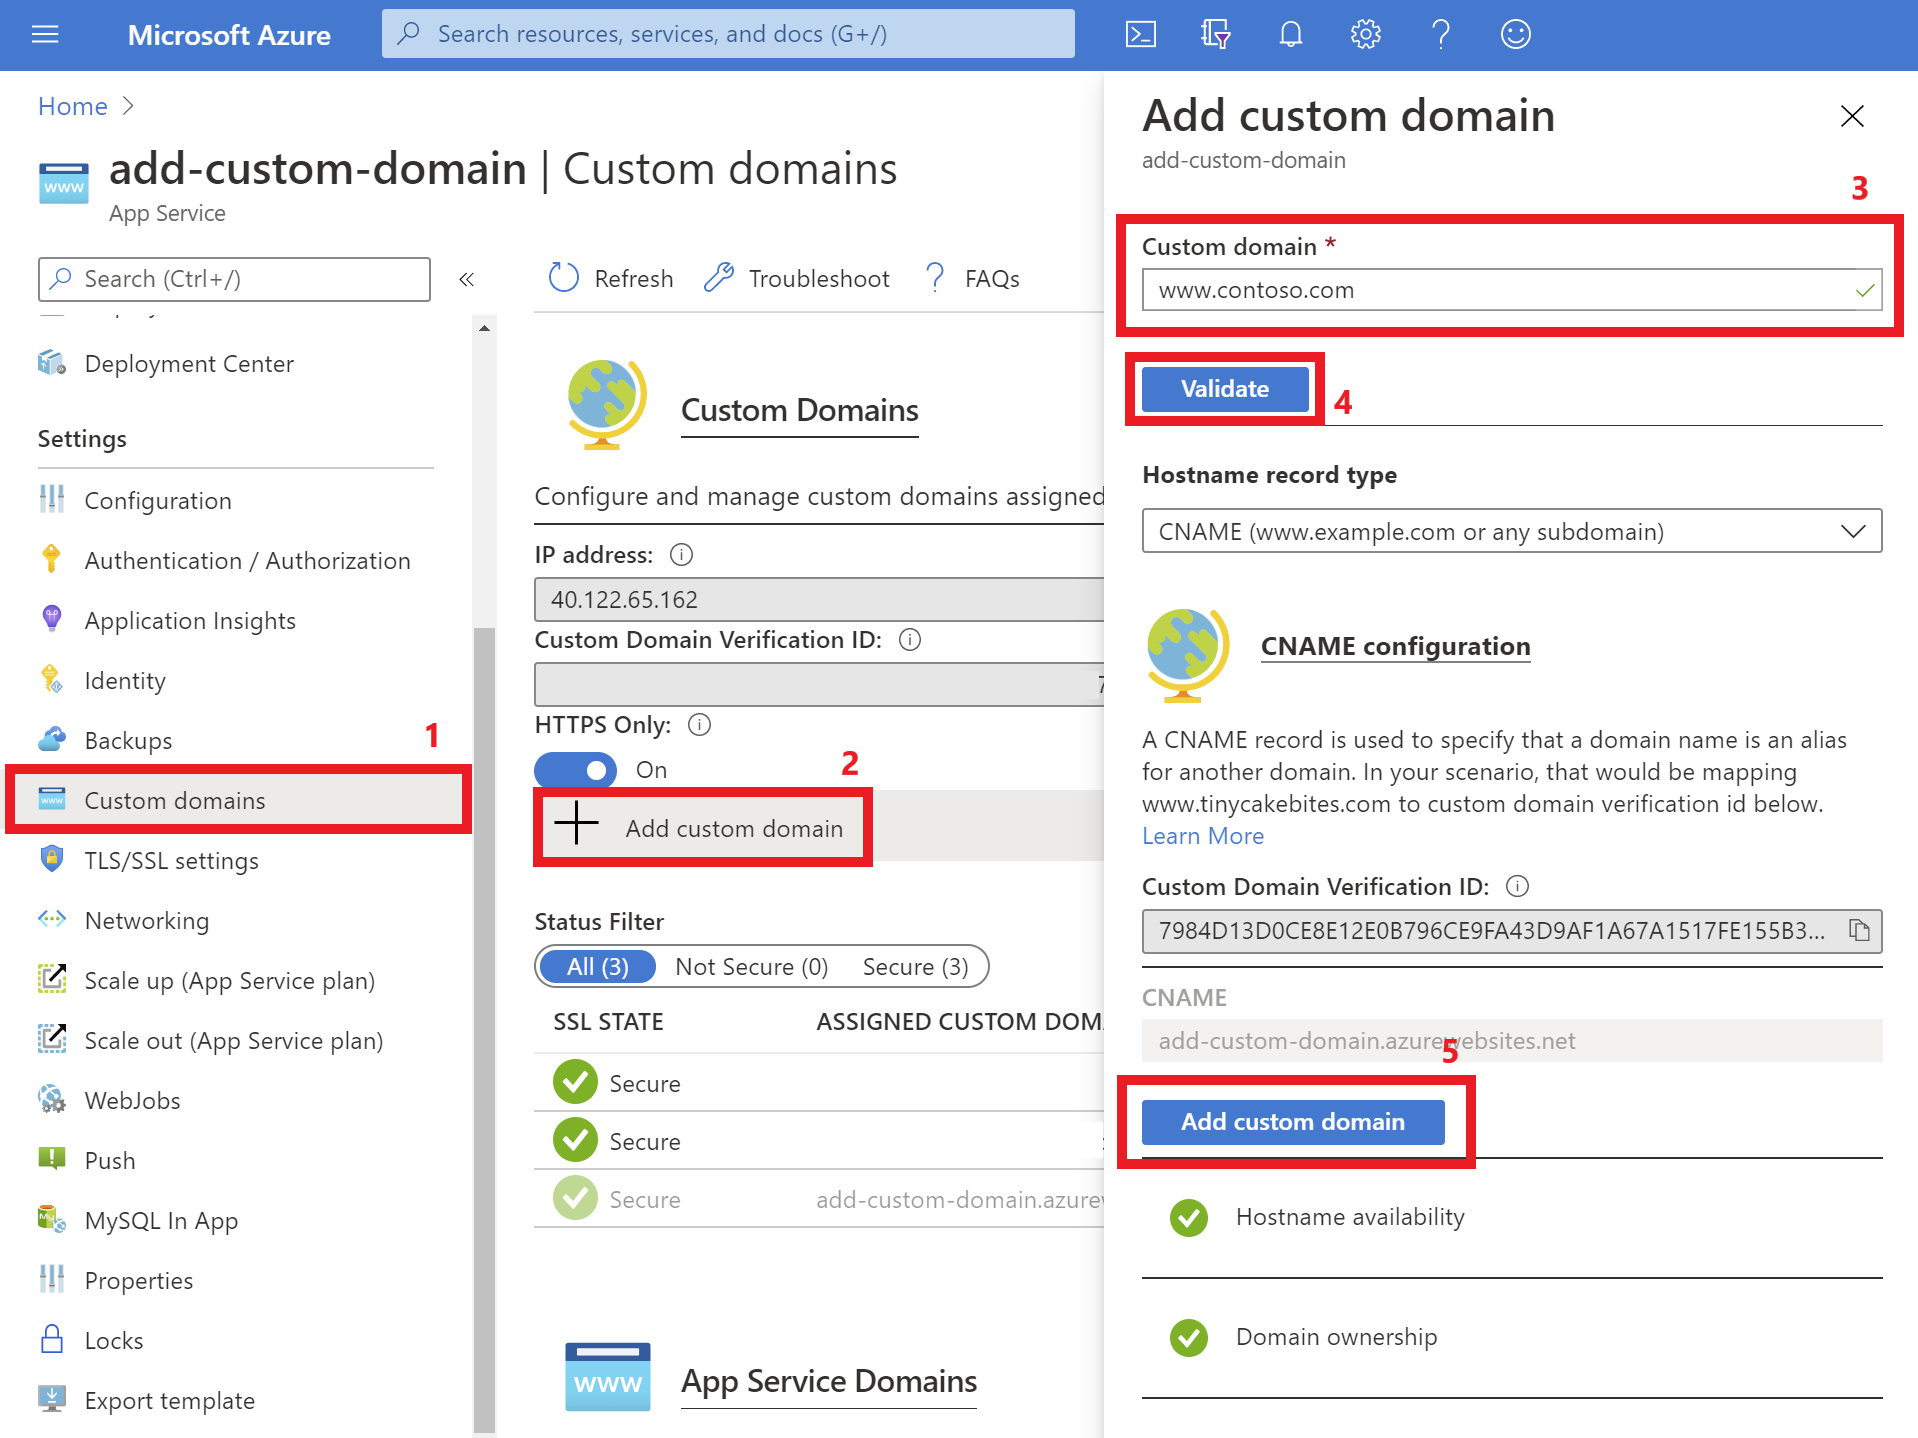Open the help question mark icon
The width and height of the screenshot is (1918, 1438).
coord(1440,33)
